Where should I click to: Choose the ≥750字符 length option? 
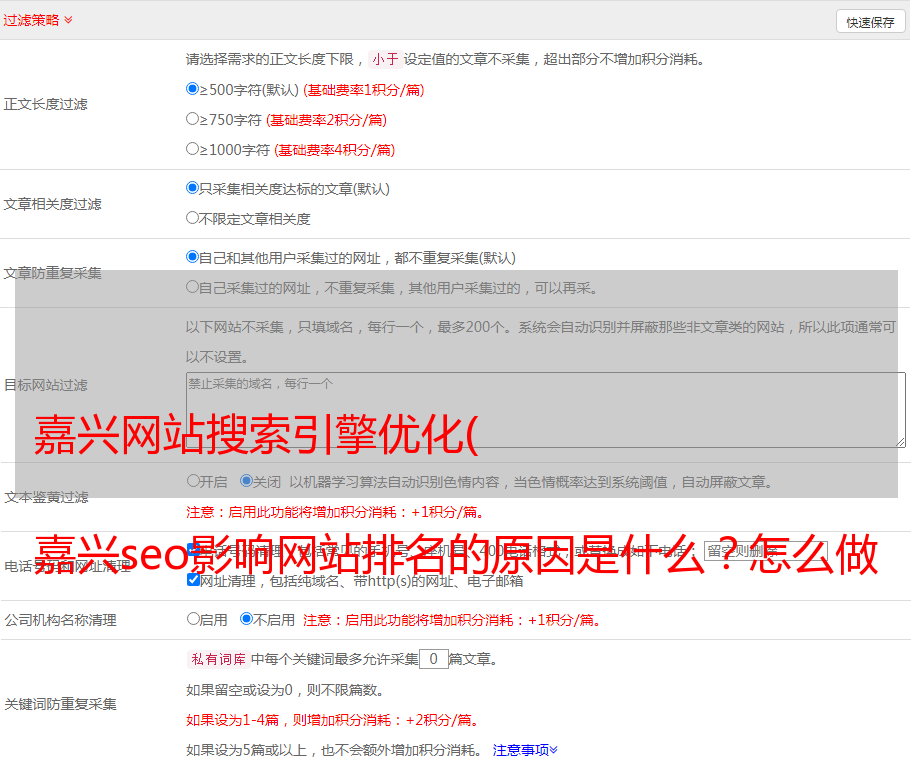point(193,119)
